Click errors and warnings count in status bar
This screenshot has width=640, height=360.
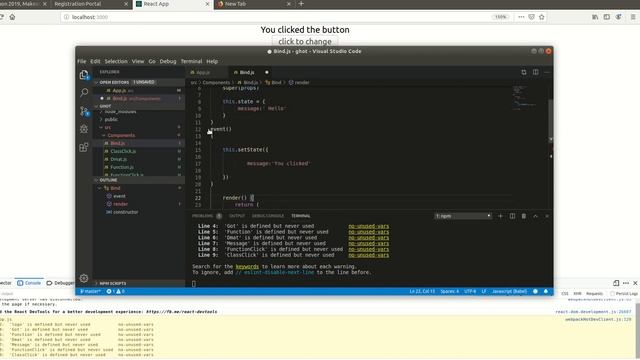pyautogui.click(x=116, y=291)
